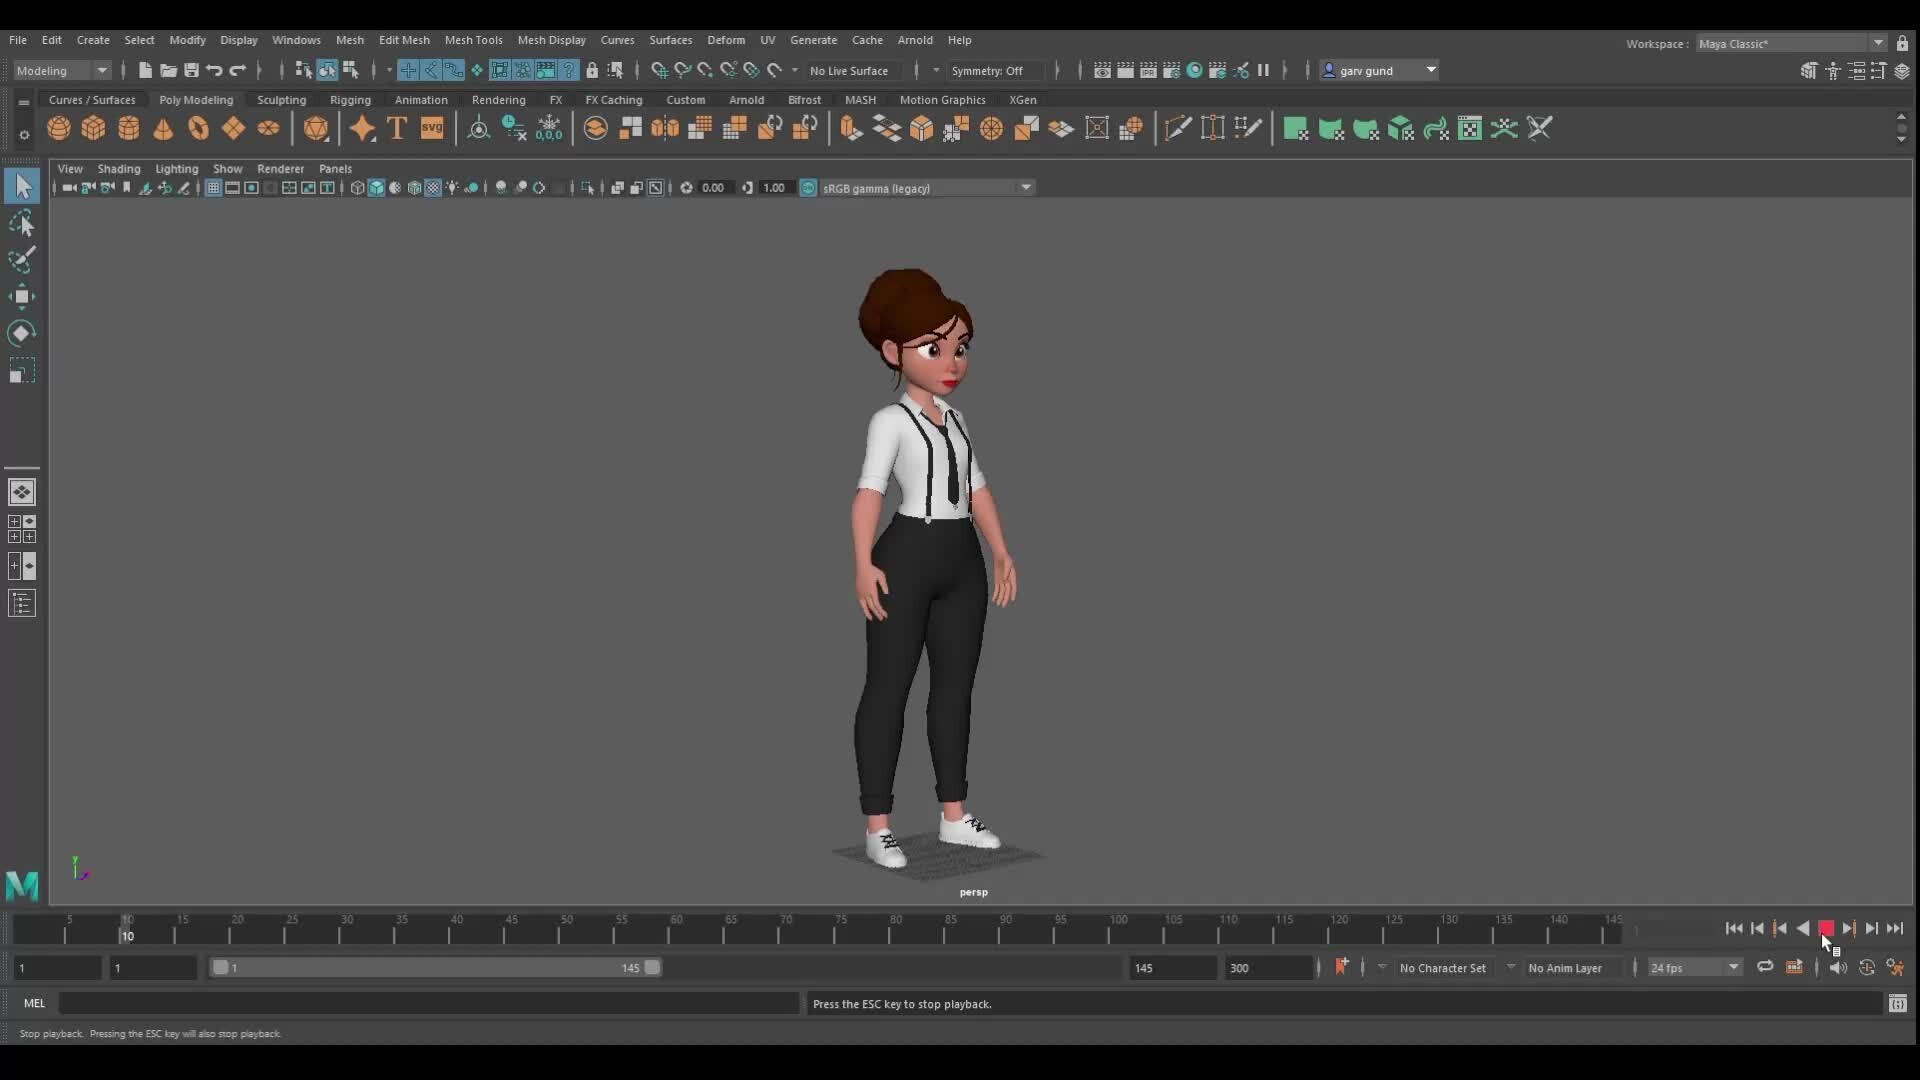Create a polygon sphere from the shelf

click(x=58, y=128)
